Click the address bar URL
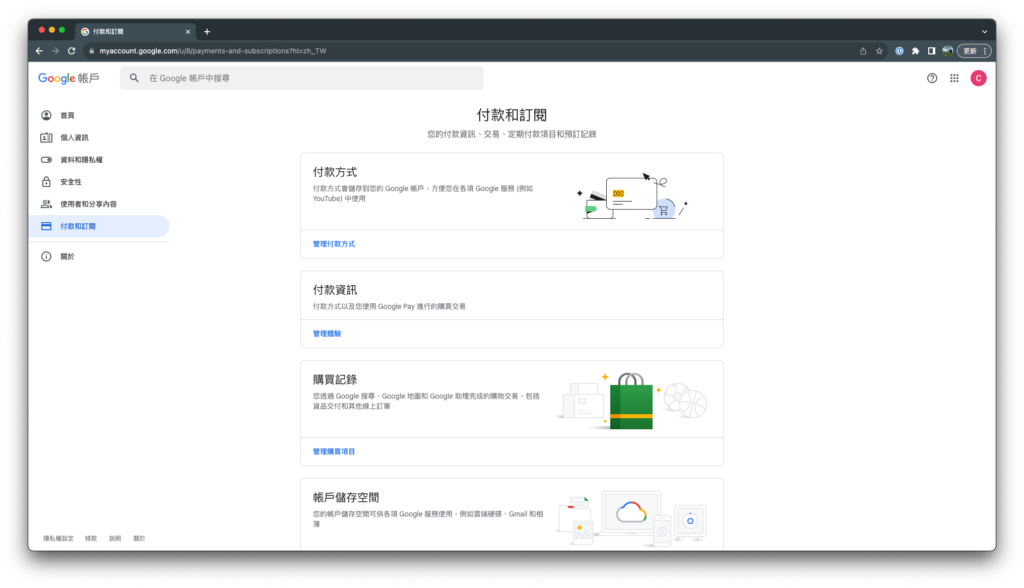This screenshot has width=1024, height=588. (213, 51)
